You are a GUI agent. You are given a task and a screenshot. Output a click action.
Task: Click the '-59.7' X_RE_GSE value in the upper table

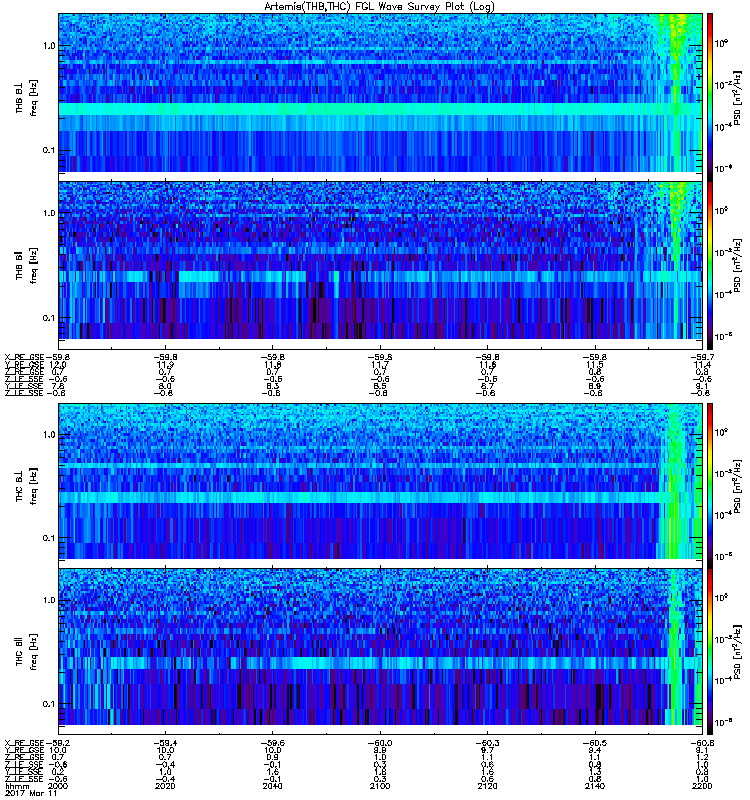(702, 357)
